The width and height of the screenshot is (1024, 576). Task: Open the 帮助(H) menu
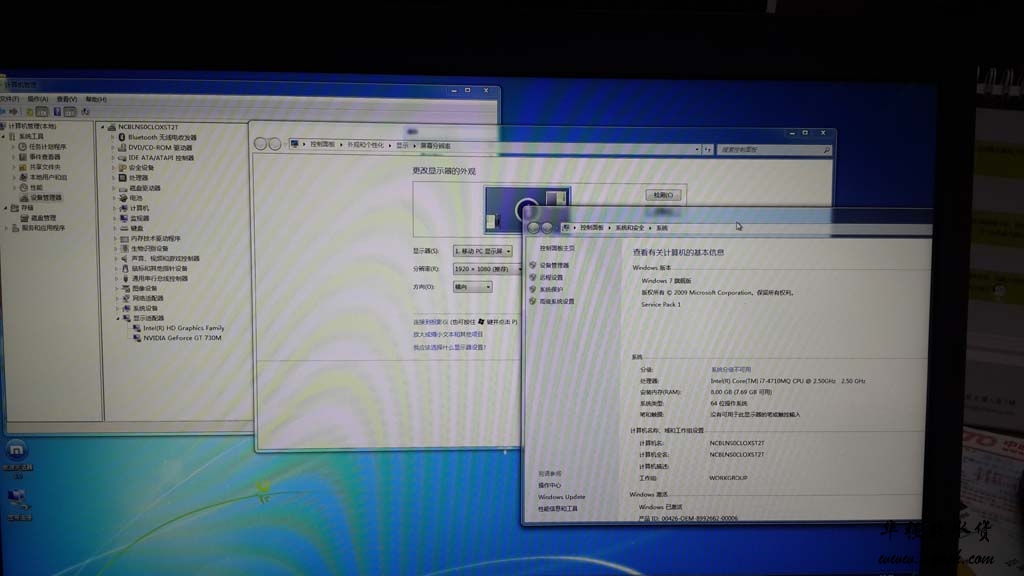[96, 99]
